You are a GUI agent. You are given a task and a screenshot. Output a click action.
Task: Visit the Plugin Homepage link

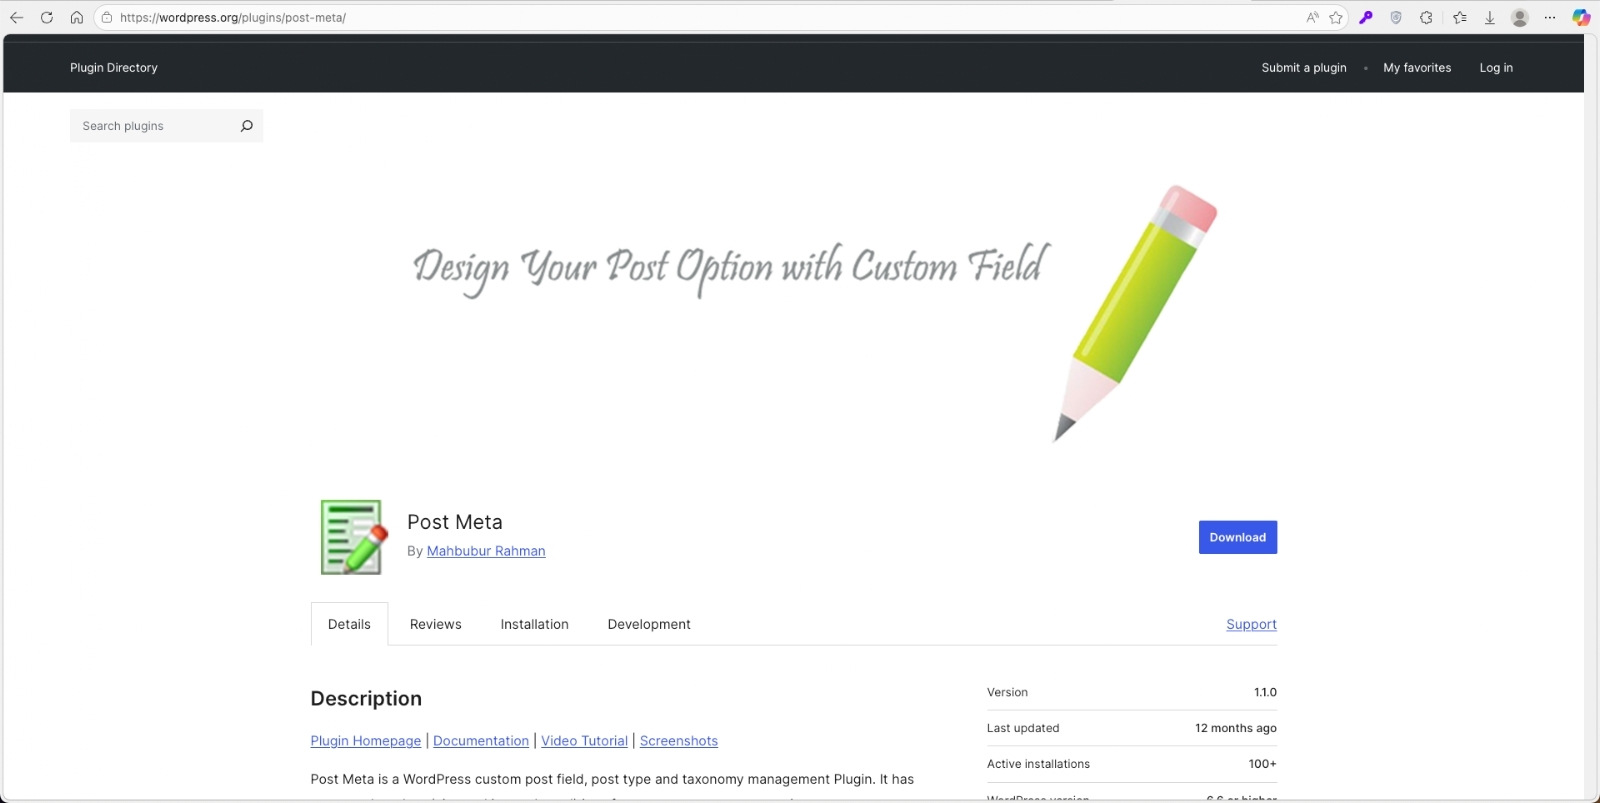[366, 741]
